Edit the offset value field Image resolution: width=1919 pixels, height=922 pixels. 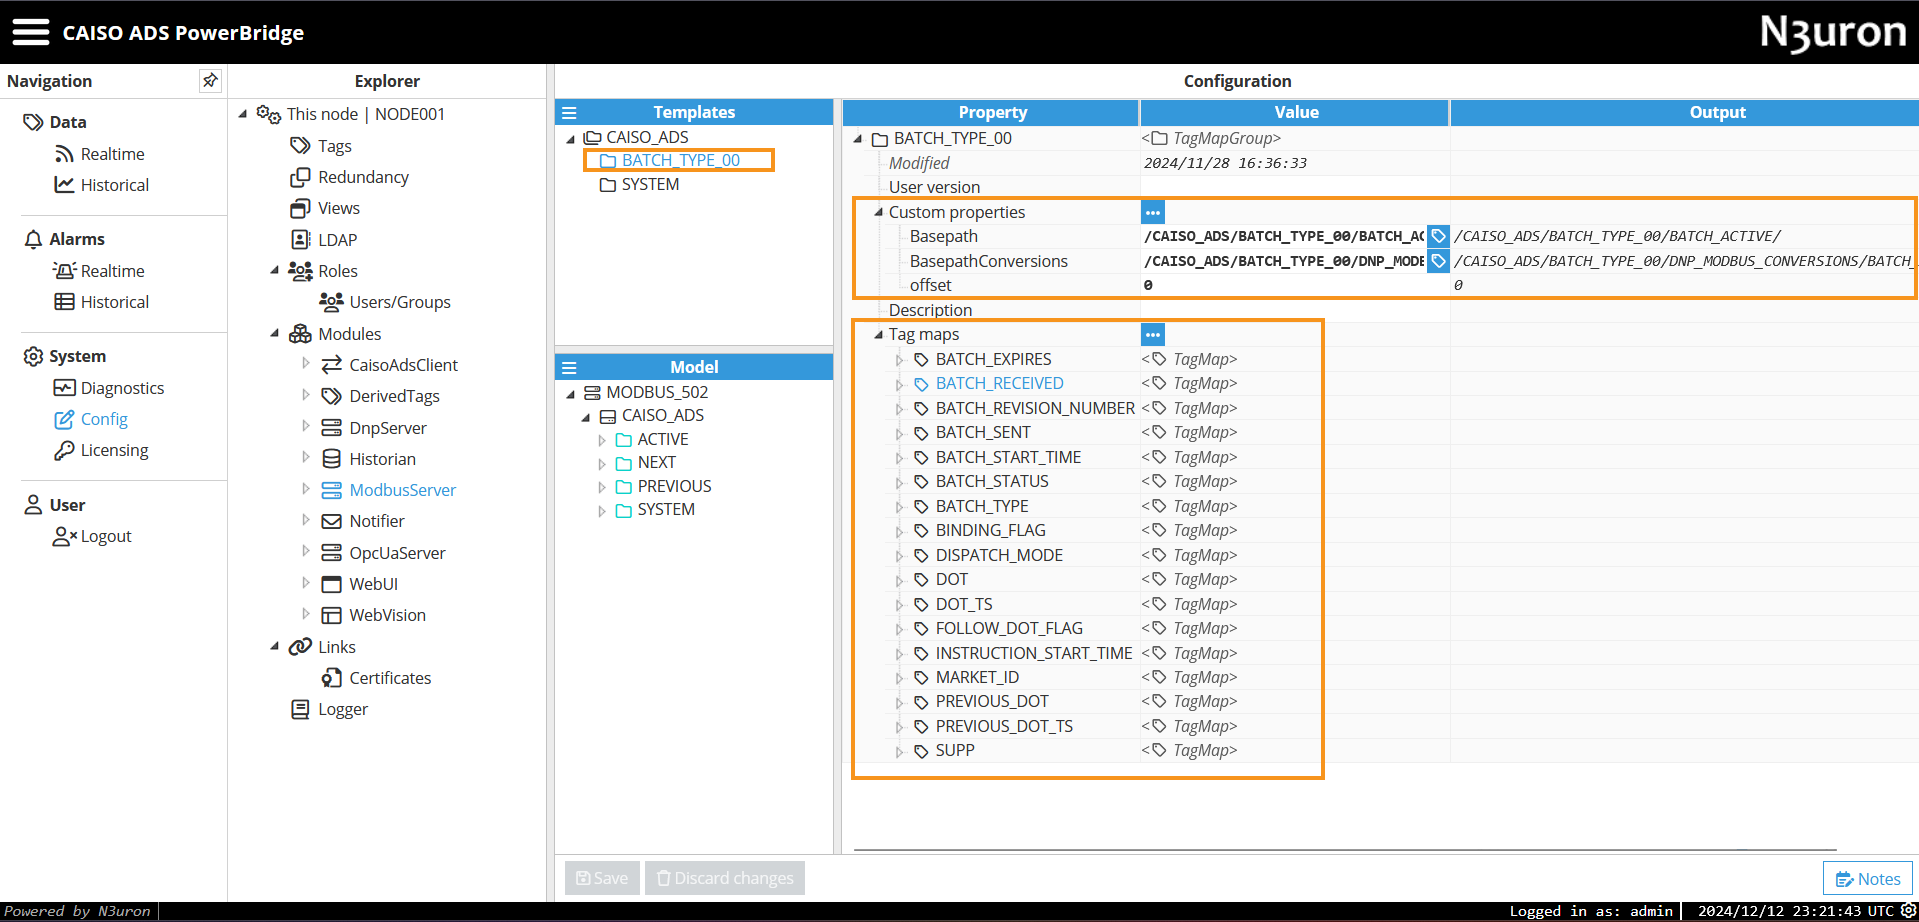point(1295,286)
